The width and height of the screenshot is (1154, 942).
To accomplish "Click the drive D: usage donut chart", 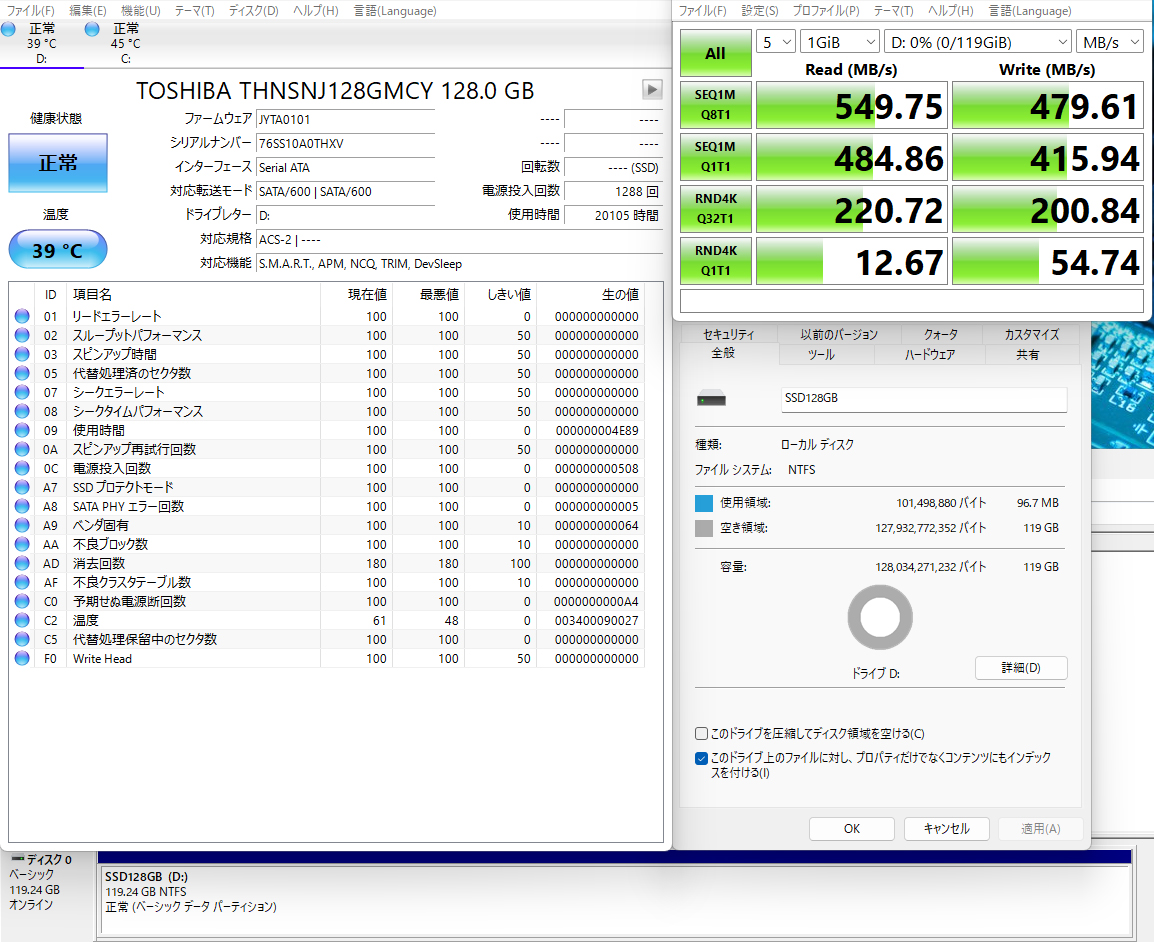I will coord(880,617).
